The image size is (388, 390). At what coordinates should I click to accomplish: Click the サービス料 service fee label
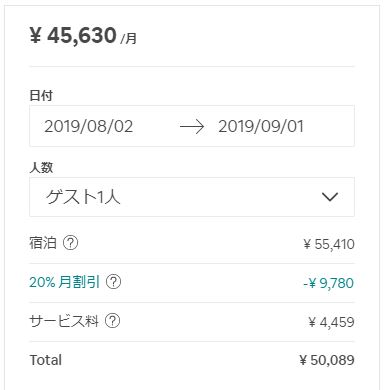[64, 321]
